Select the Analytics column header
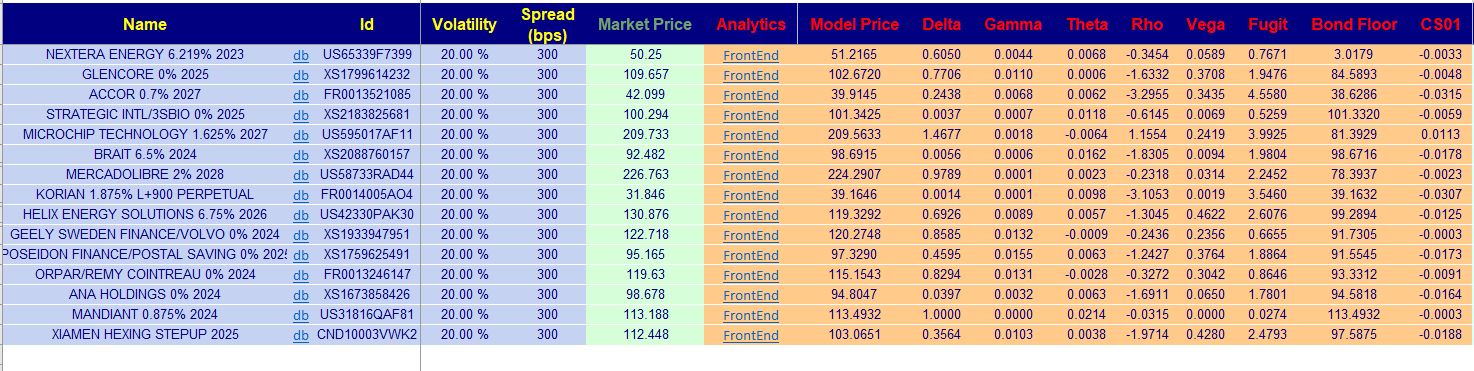1474x371 pixels. tap(751, 24)
